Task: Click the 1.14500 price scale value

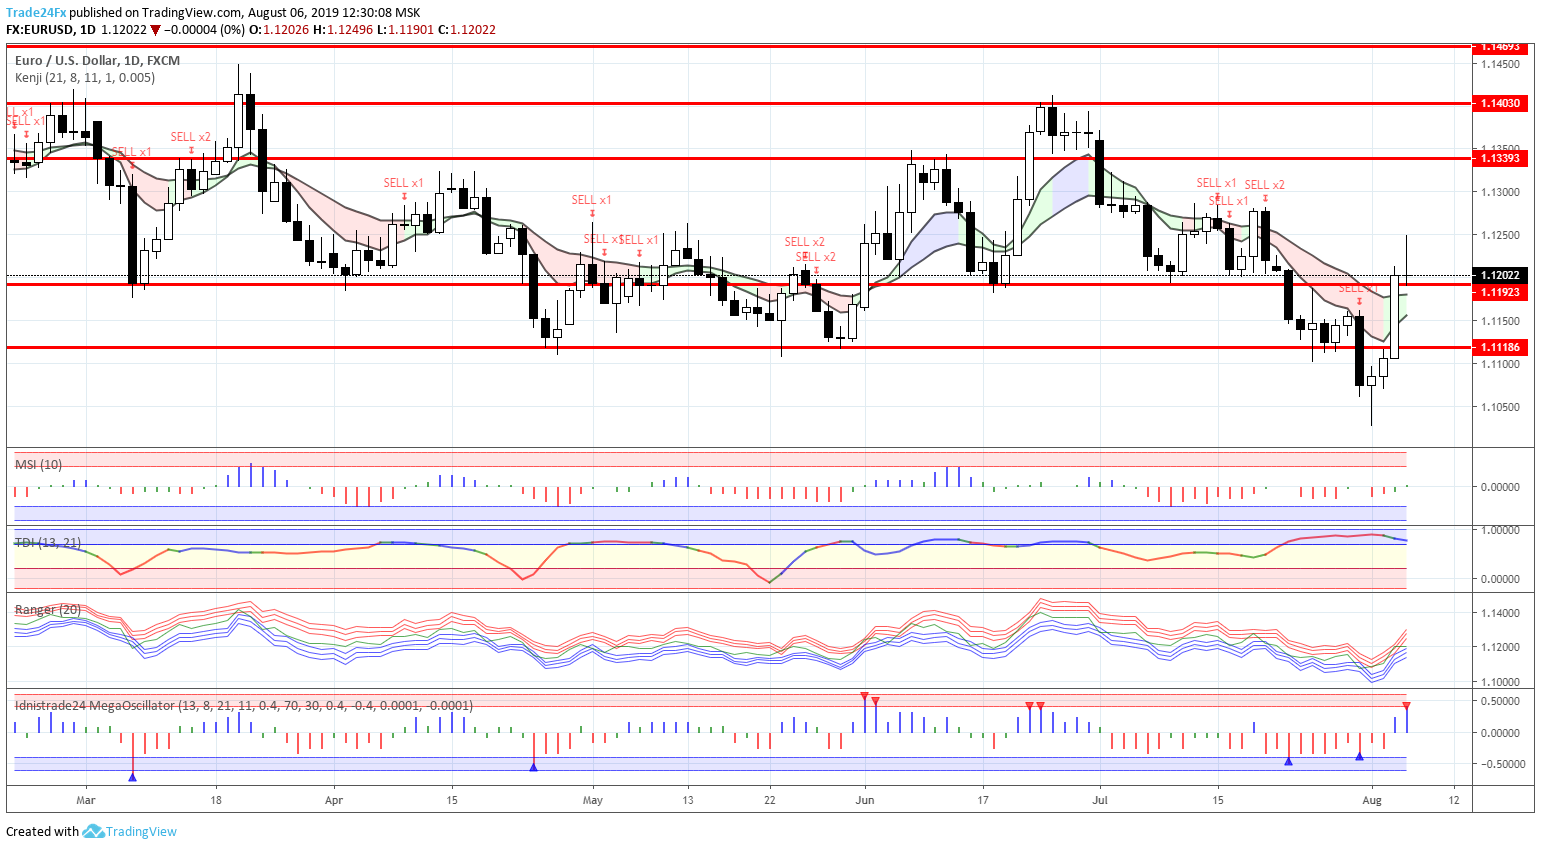Action: pyautogui.click(x=1500, y=64)
